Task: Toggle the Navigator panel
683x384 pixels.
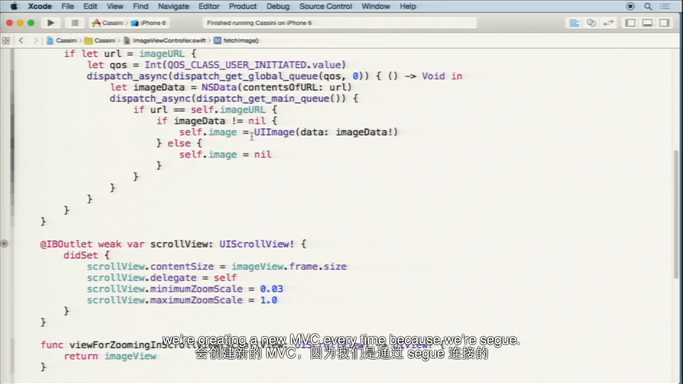Action: pyautogui.click(x=630, y=23)
